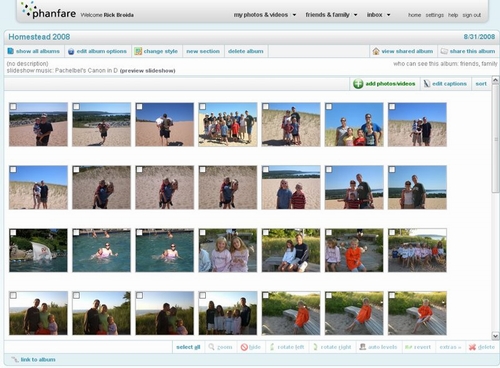Open the extras » menu
The image size is (500, 368).
tap(450, 347)
